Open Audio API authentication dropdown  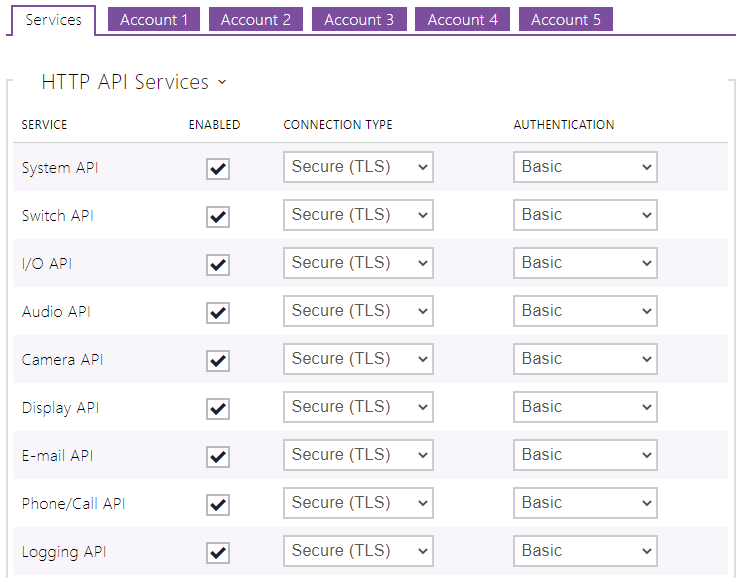(x=585, y=311)
